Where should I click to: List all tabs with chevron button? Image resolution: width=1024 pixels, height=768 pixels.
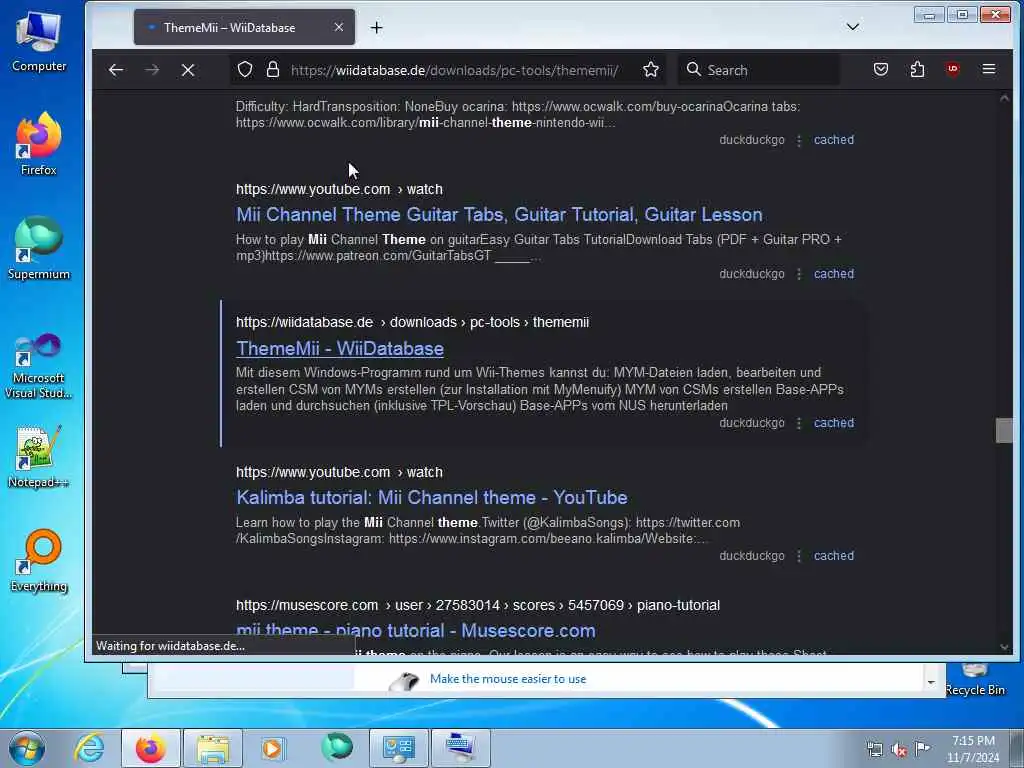(853, 27)
